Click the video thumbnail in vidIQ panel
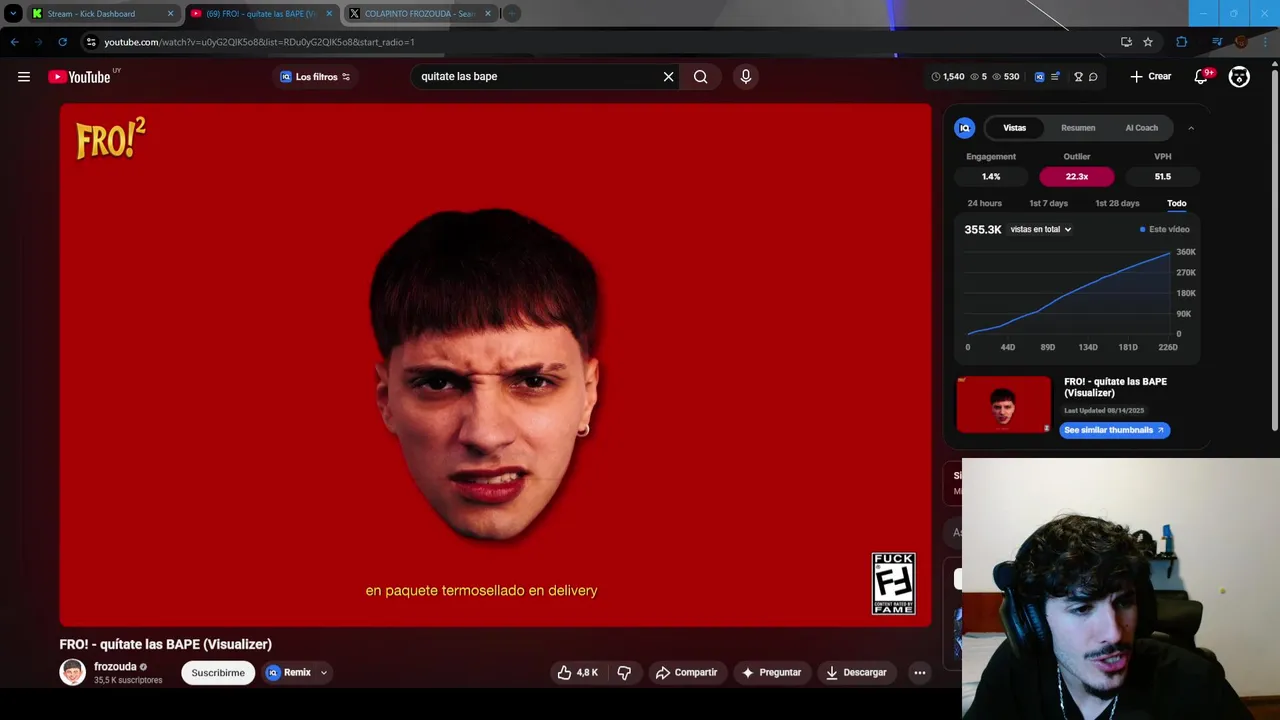Viewport: 1280px width, 720px height. [1004, 405]
